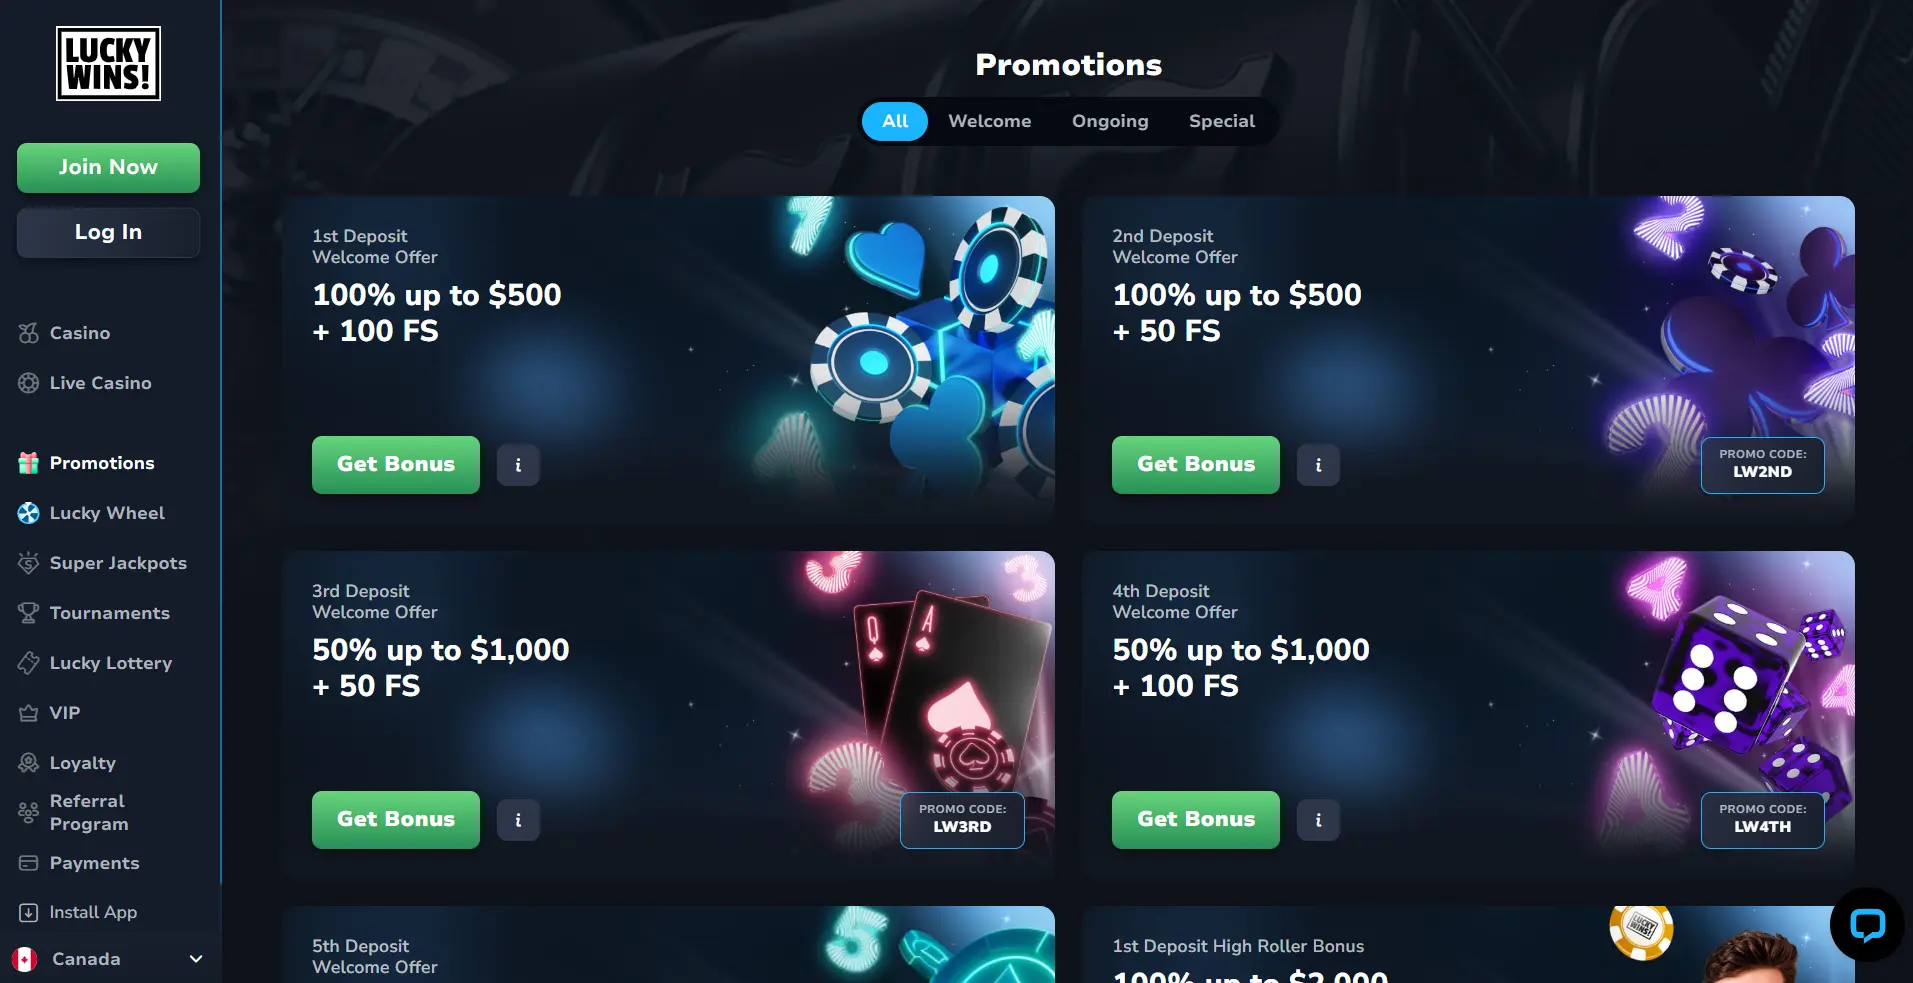
Task: Click the Lucky Wins logo
Action: [108, 63]
